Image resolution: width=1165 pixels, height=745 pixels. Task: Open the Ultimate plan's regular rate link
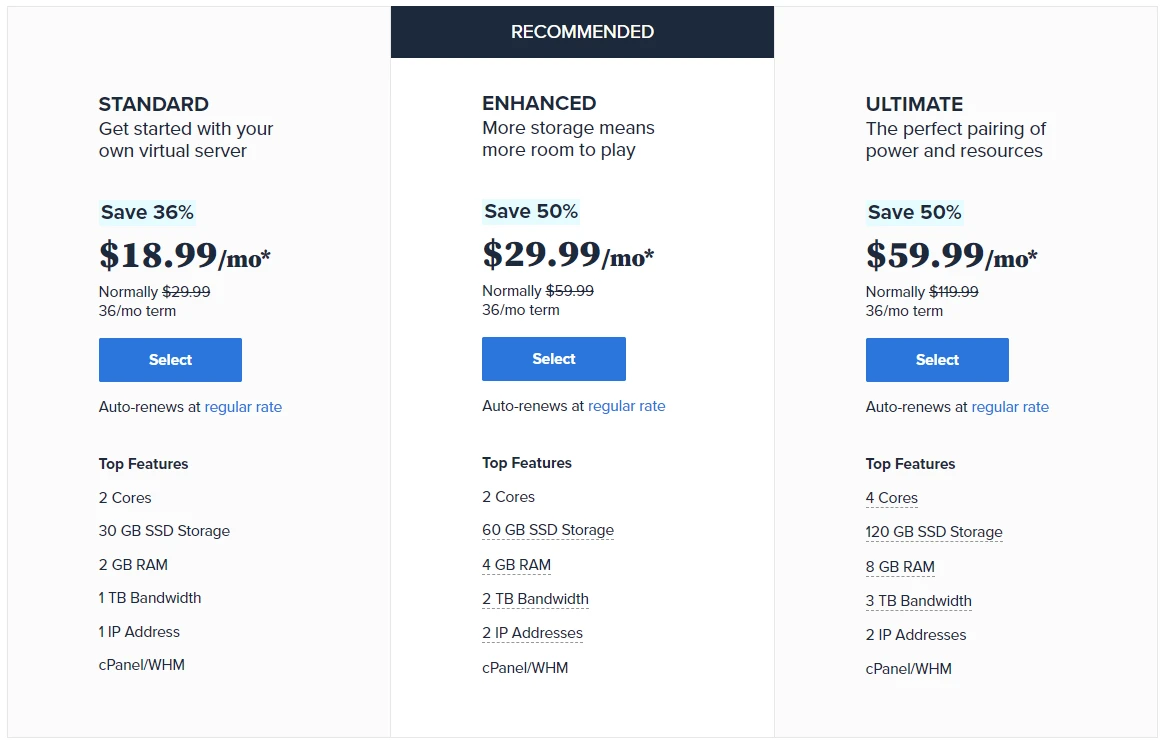pyautogui.click(x=1010, y=407)
